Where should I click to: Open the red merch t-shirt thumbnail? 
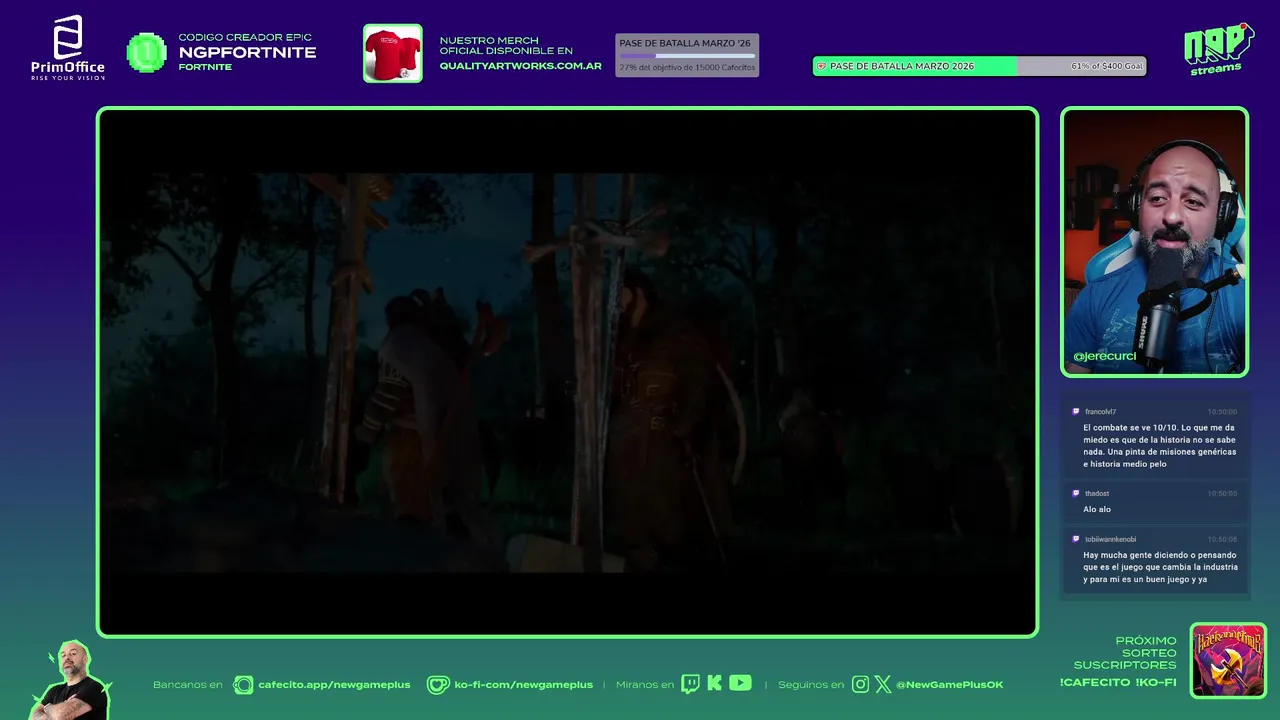pos(392,53)
